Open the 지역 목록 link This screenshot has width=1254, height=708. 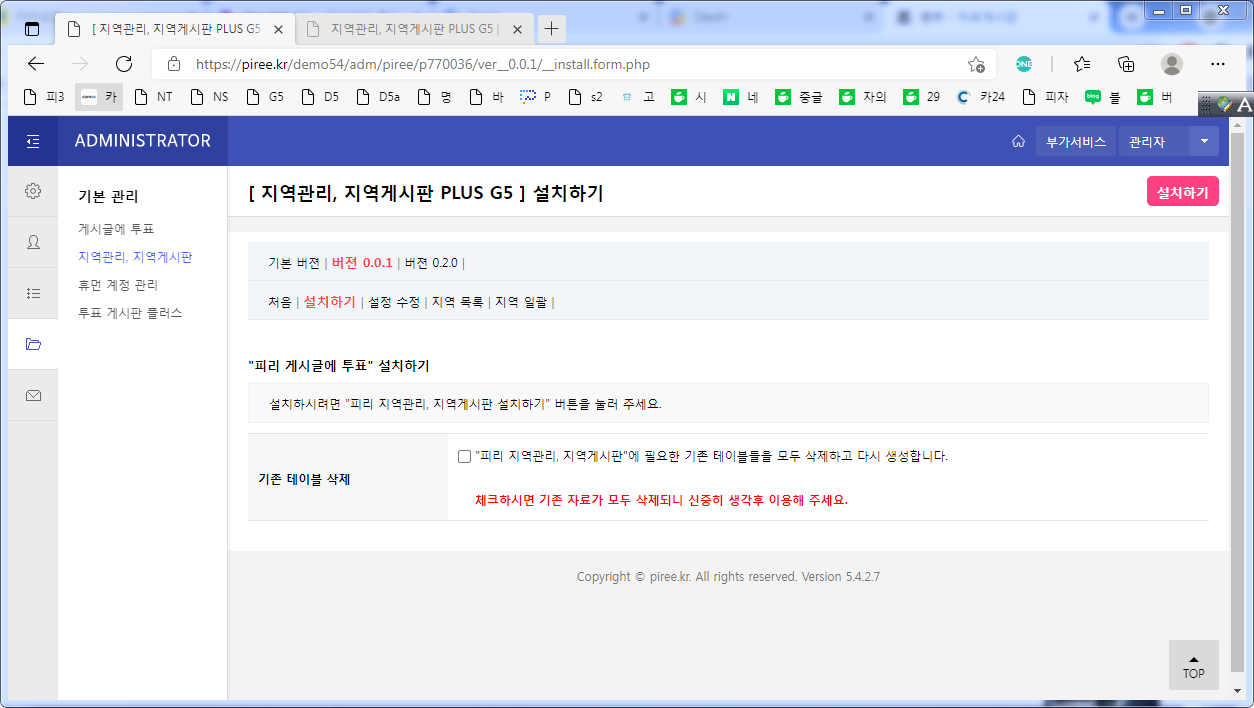pyautogui.click(x=457, y=302)
